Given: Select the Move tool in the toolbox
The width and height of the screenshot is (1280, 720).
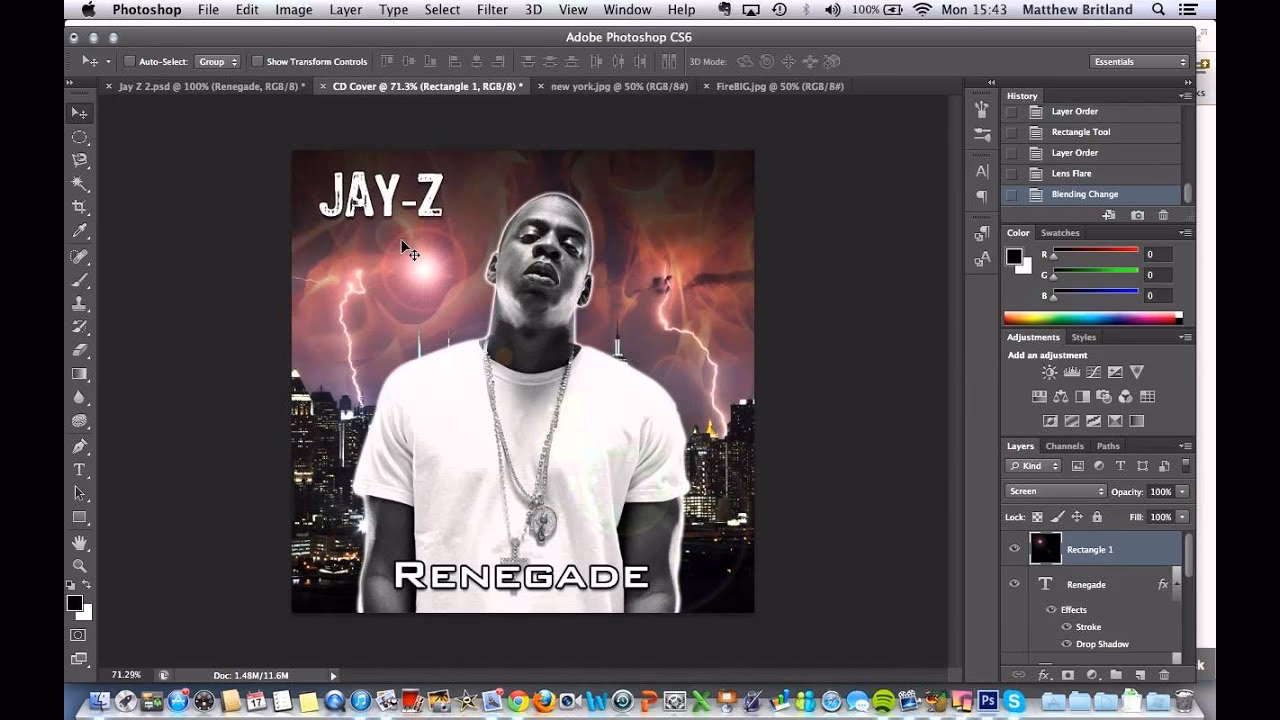Looking at the screenshot, I should click(80, 113).
